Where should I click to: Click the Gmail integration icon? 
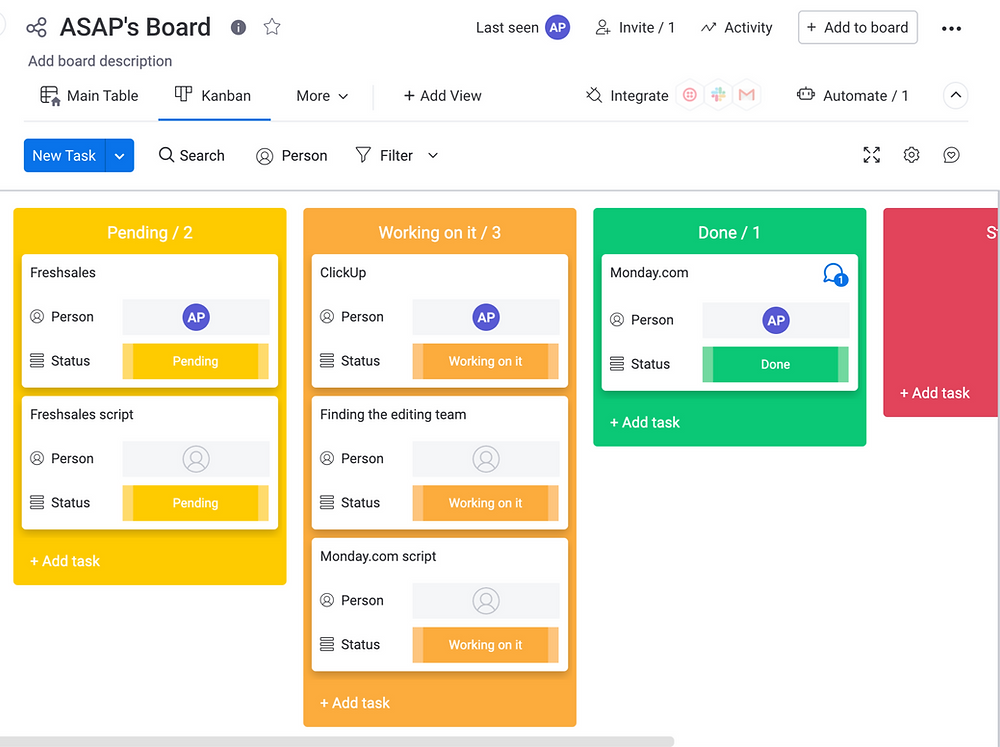747,95
